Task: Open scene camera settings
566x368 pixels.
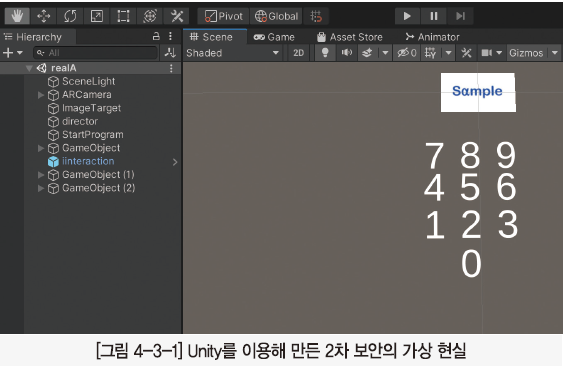Action: (x=486, y=53)
